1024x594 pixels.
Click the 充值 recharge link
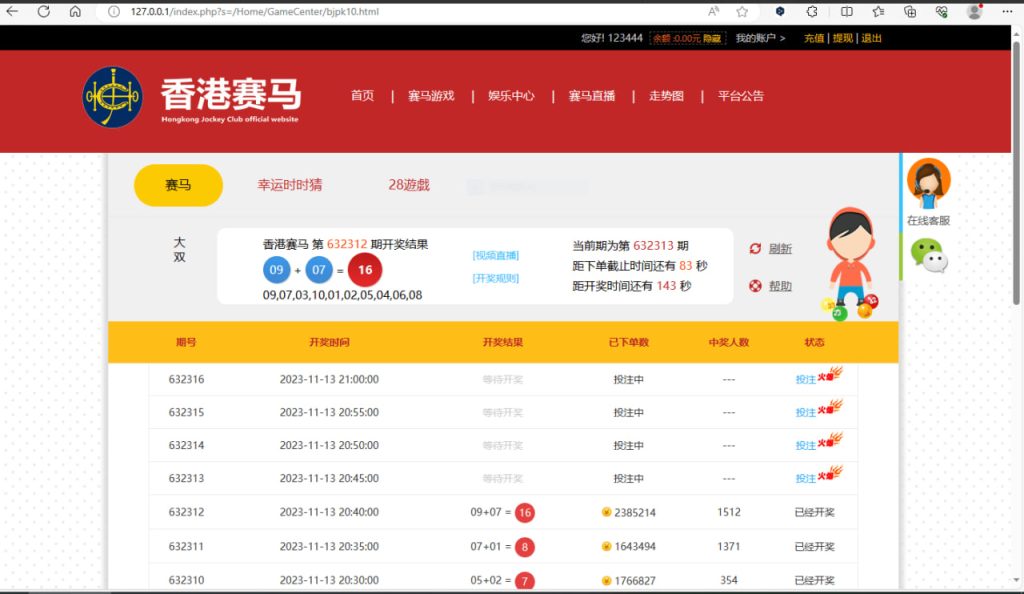pyautogui.click(x=814, y=38)
